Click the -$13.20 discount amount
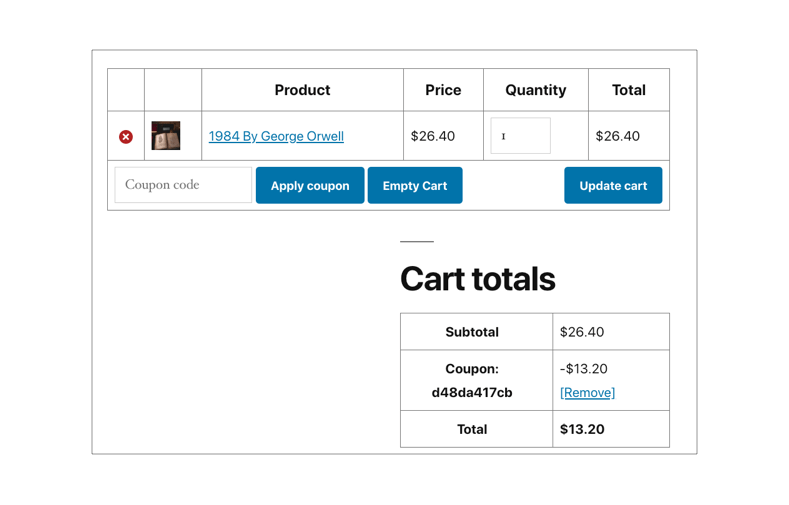The image size is (789, 505). (584, 369)
